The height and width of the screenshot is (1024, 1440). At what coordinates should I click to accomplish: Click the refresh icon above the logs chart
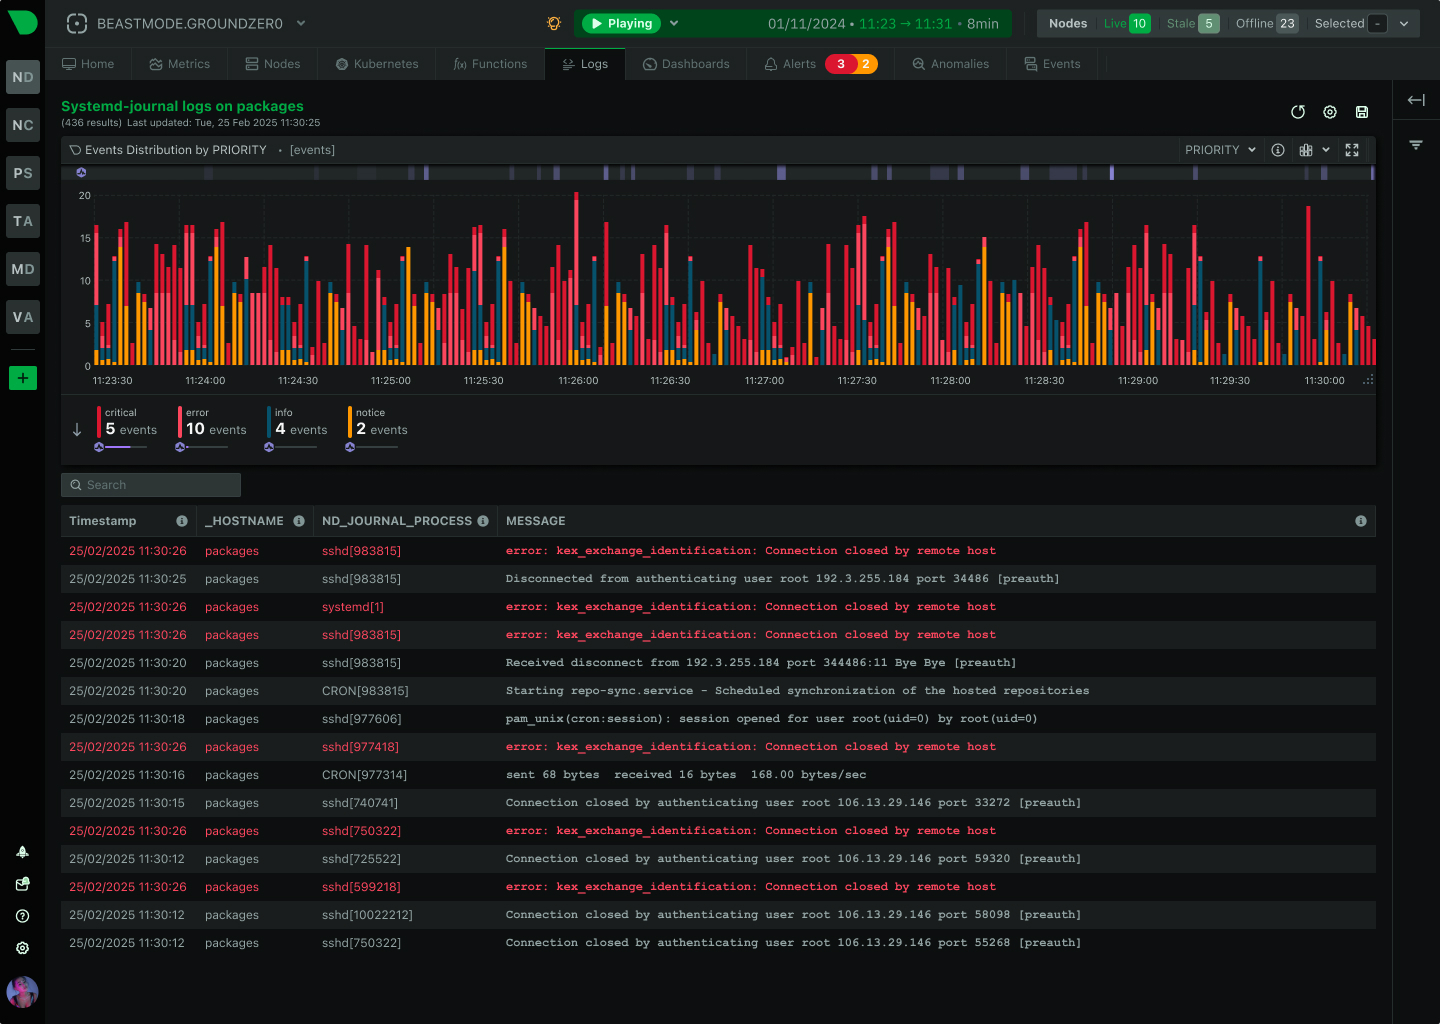pyautogui.click(x=1298, y=112)
